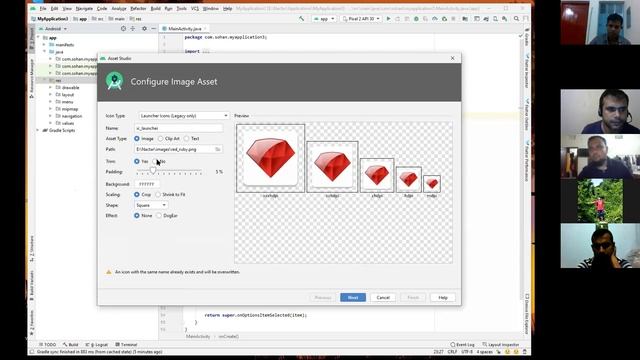The height and width of the screenshot is (360, 640).
Task: Open the Layout Inspector
Action: [x=501, y=344]
